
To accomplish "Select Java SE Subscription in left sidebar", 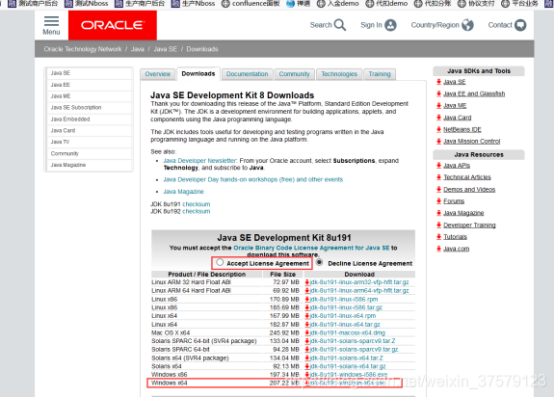I will 89,107.
